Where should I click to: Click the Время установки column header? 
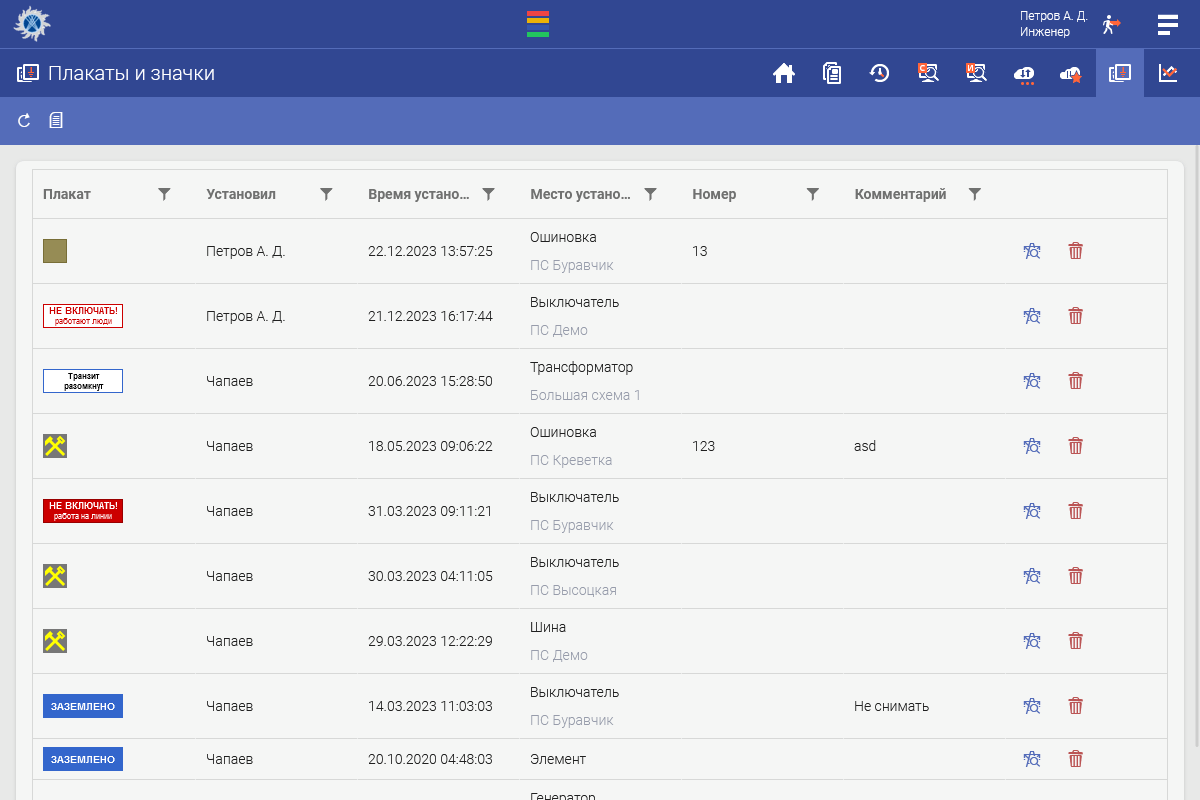pos(418,194)
